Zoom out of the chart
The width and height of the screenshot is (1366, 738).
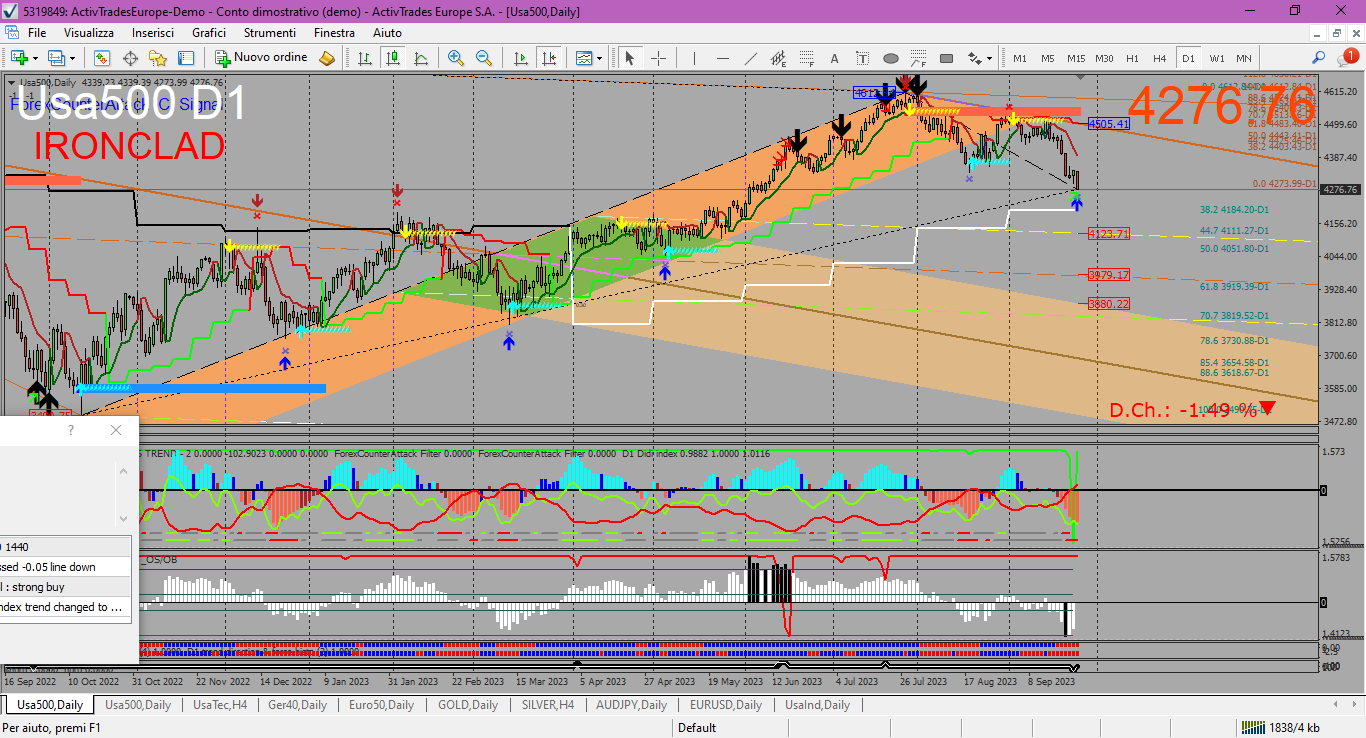pos(484,58)
